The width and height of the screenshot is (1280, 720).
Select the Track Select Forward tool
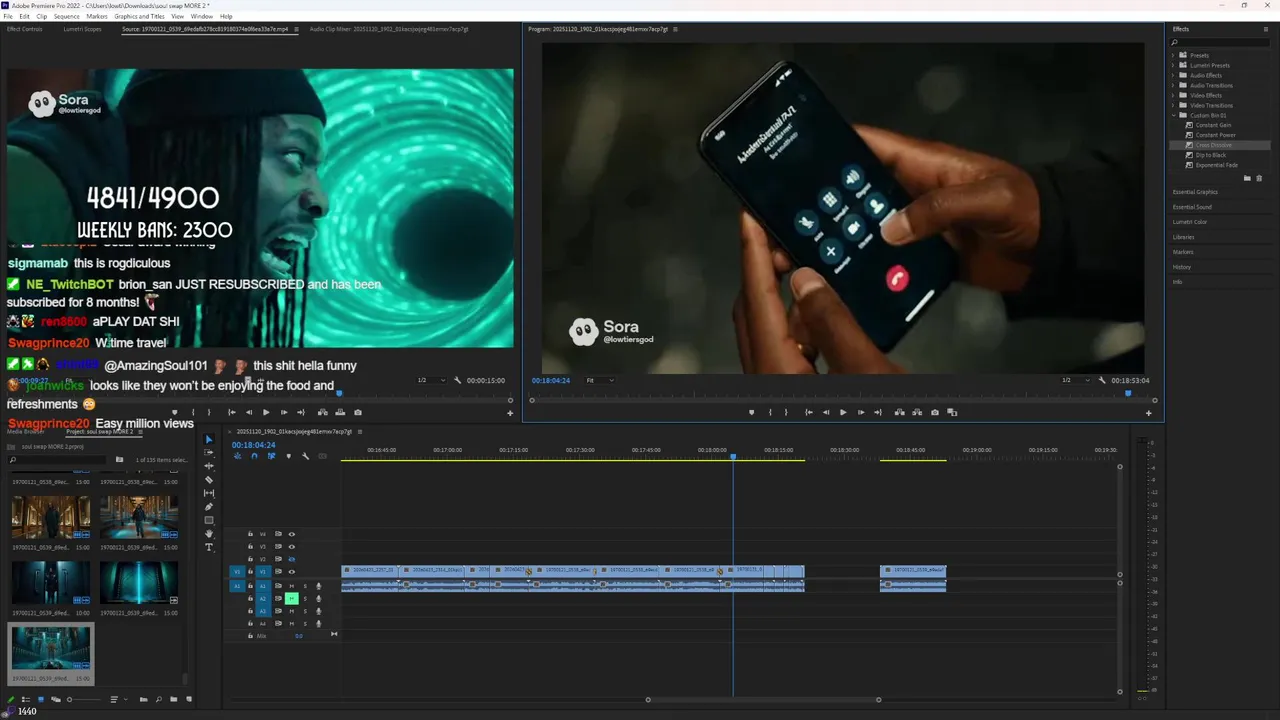click(209, 453)
